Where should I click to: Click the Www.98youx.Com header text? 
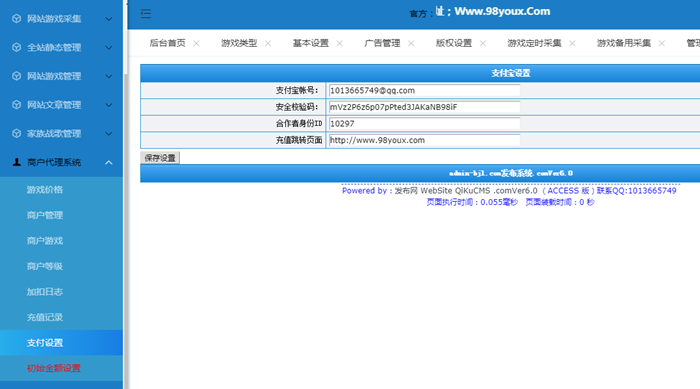pos(502,12)
